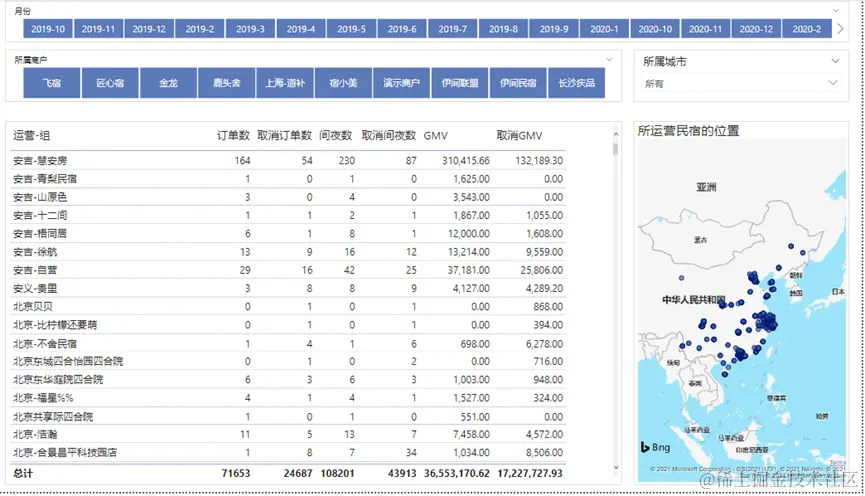Sort table by 取消GMV column header
Screen dimensions: 865x496
[520, 135]
